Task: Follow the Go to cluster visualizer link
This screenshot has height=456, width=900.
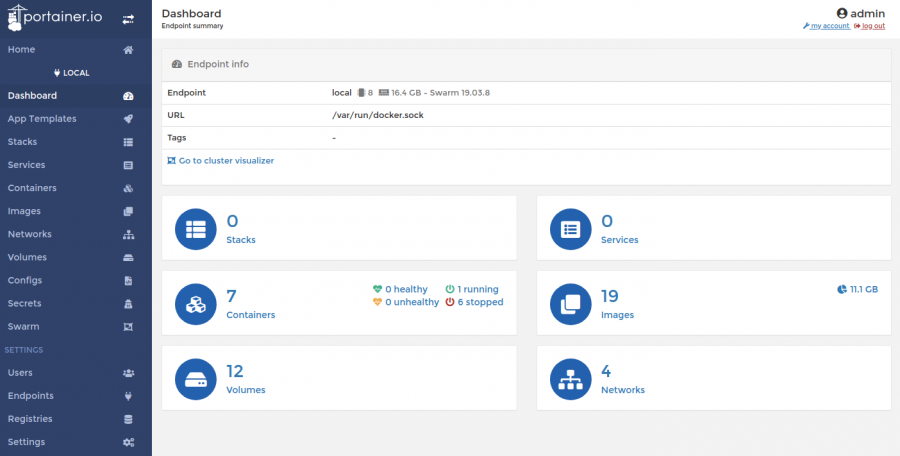Action: pos(220,161)
